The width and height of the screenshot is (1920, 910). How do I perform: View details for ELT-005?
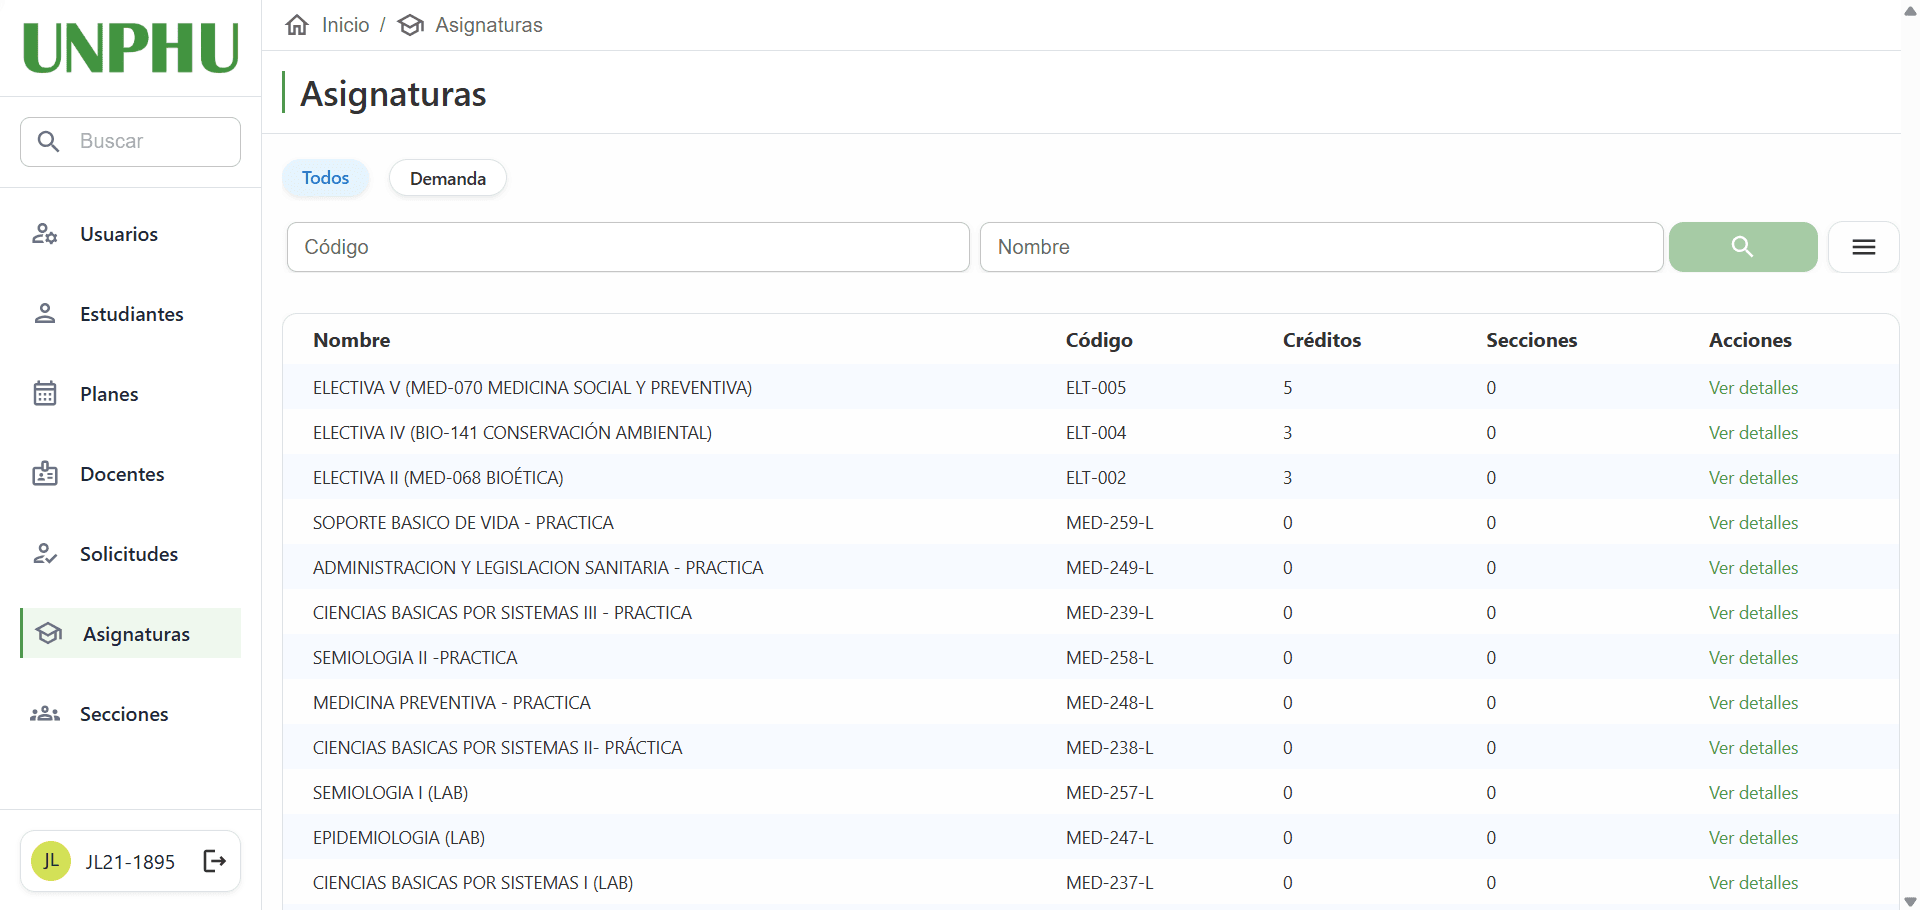[x=1753, y=388]
